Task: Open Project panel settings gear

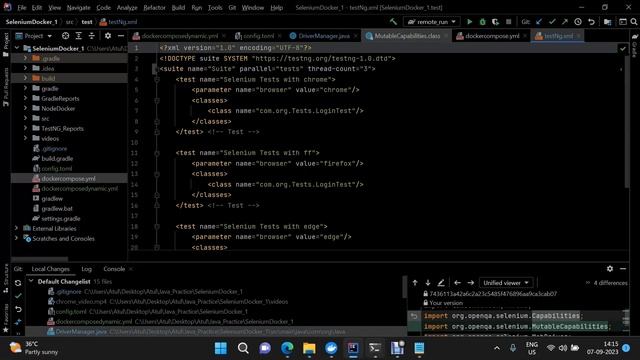Action: [108, 36]
